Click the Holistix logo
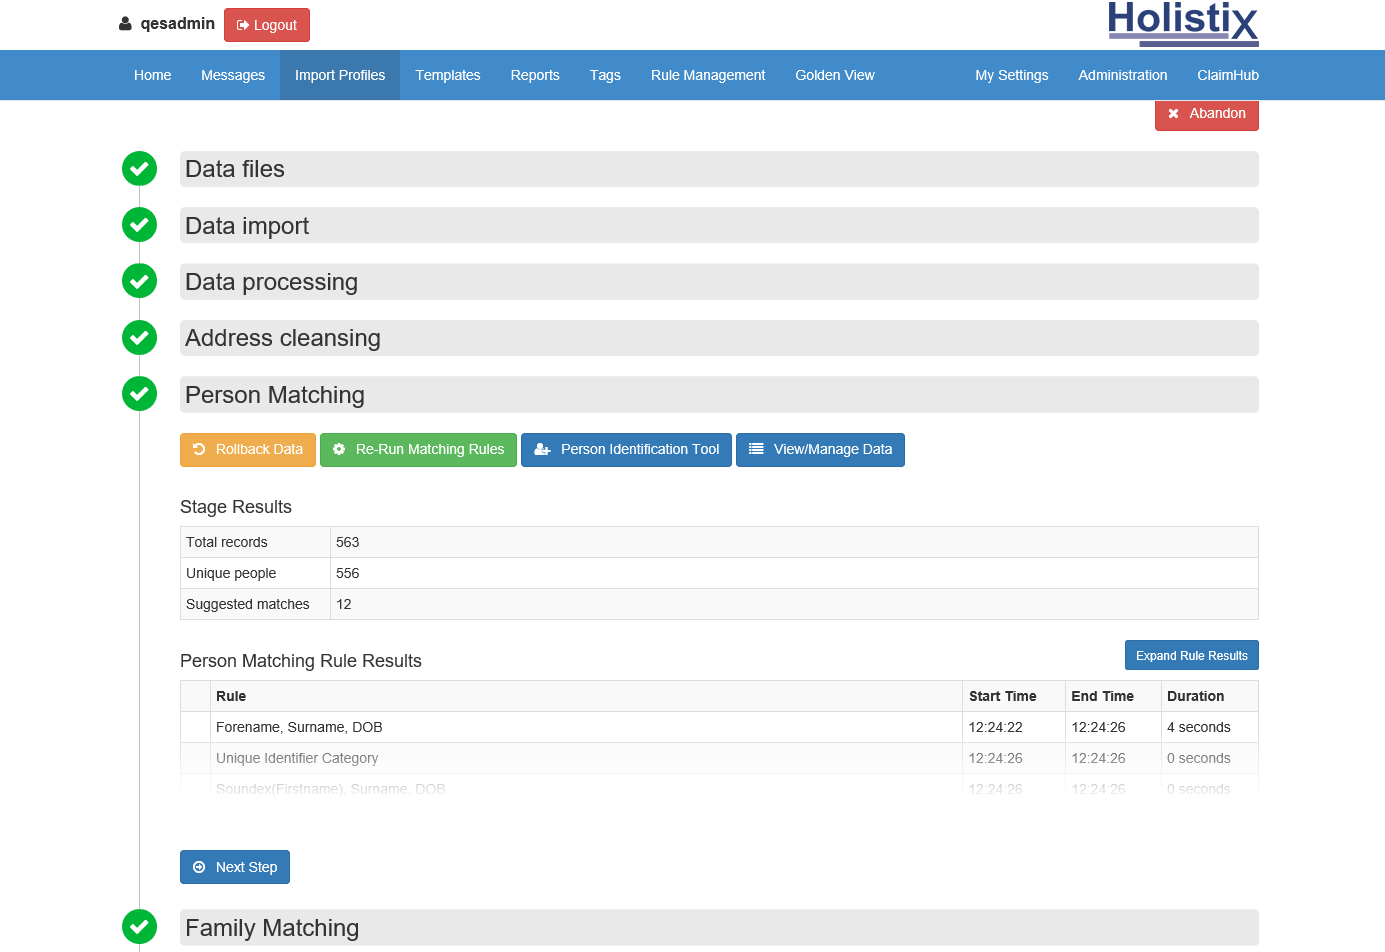Screen dimensions: 1385x952 [1182, 23]
